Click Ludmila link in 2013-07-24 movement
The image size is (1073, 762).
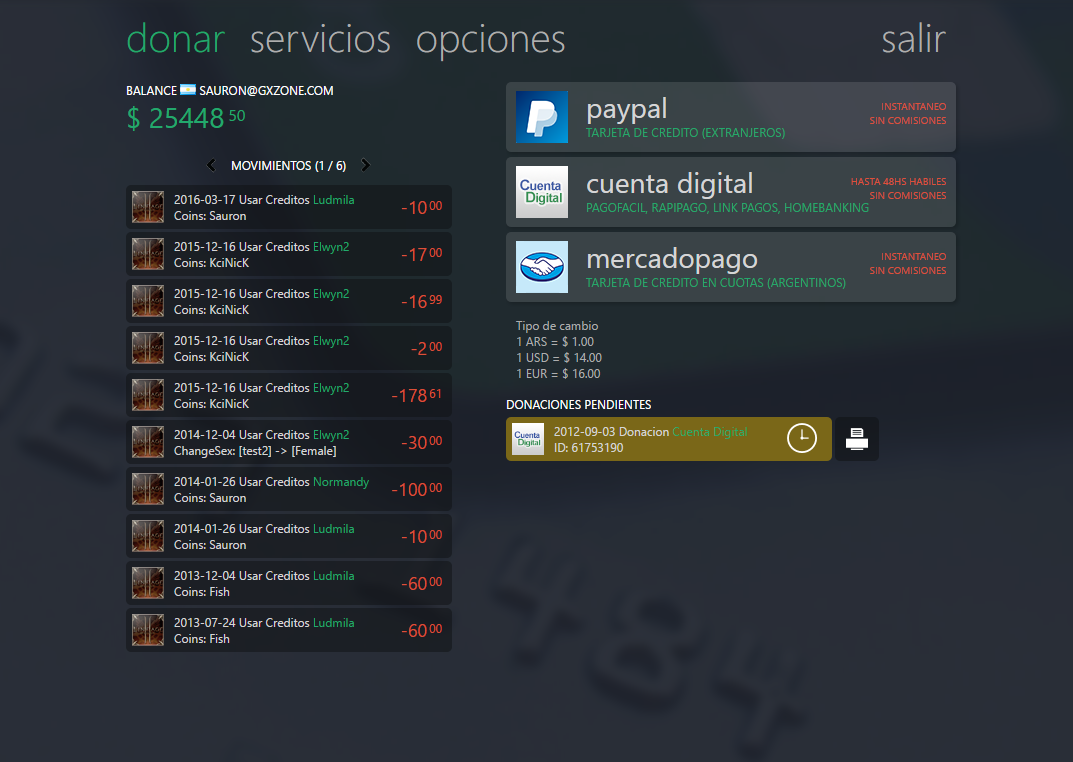point(333,623)
